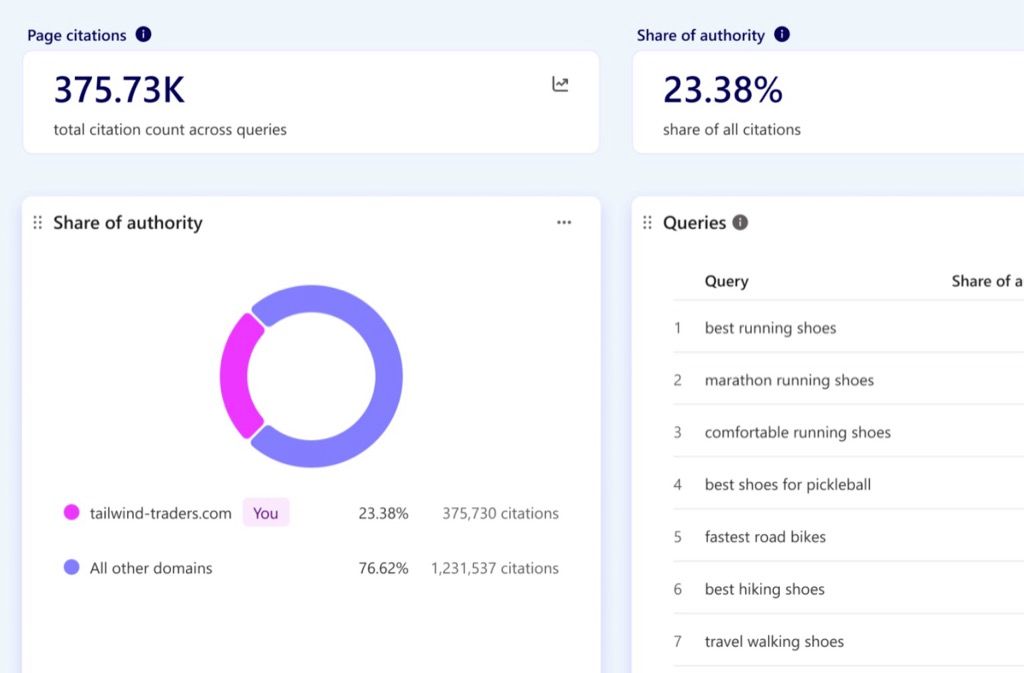
Task: Select the tailwind-traders.com legend label
Action: [x=161, y=513]
